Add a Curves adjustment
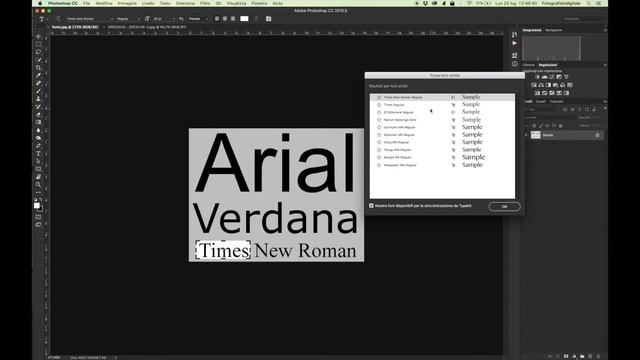Screen dimensions: 640x360 (552, 77)
